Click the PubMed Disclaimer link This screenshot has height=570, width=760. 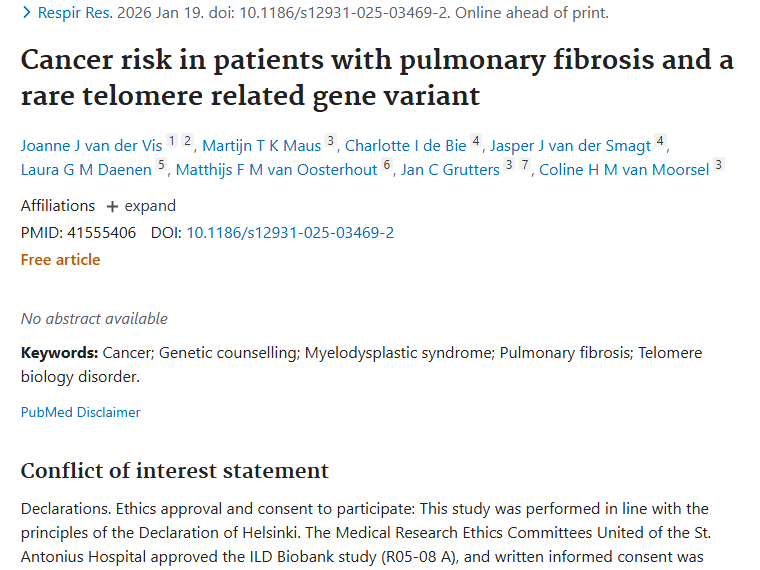tap(80, 412)
